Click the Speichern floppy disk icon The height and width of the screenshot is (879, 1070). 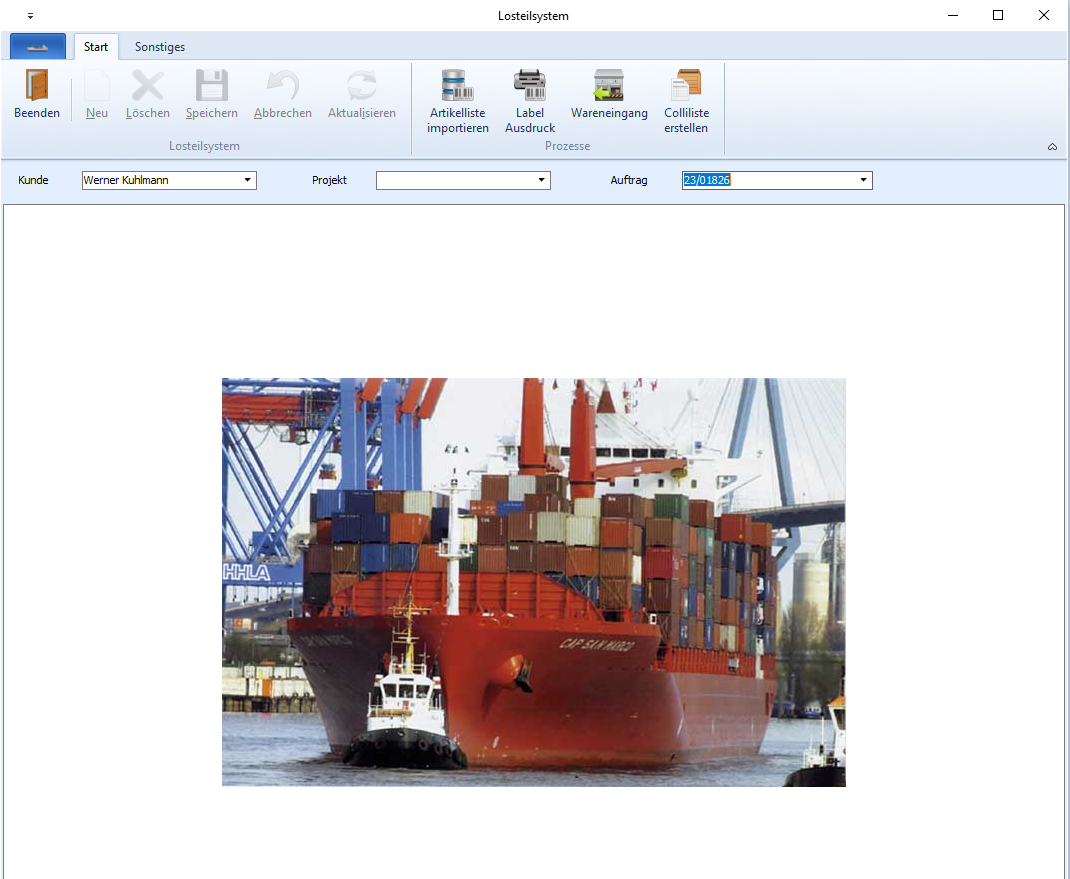[212, 85]
